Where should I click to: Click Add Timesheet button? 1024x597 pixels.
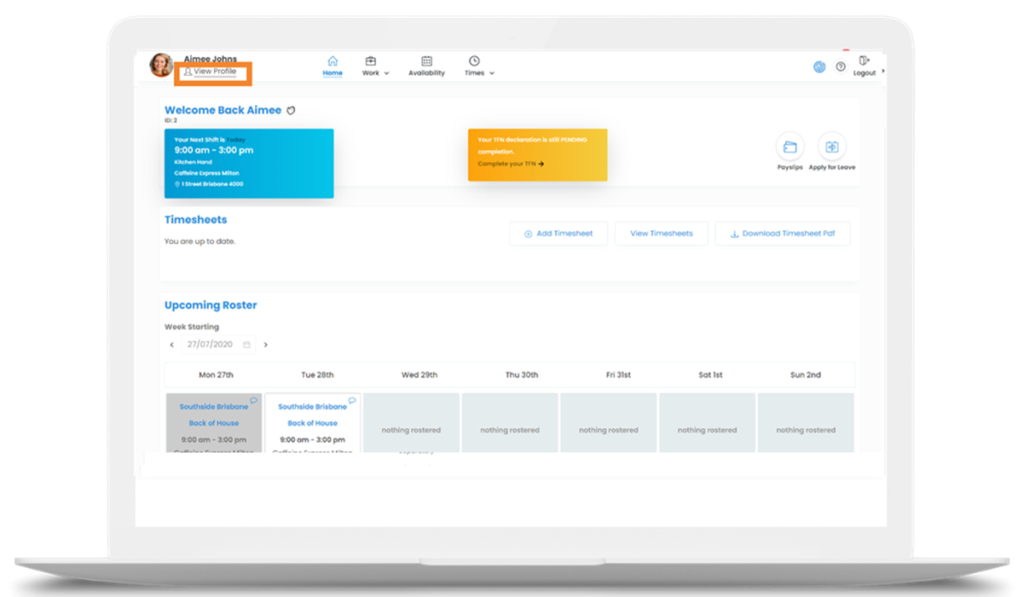coord(558,233)
